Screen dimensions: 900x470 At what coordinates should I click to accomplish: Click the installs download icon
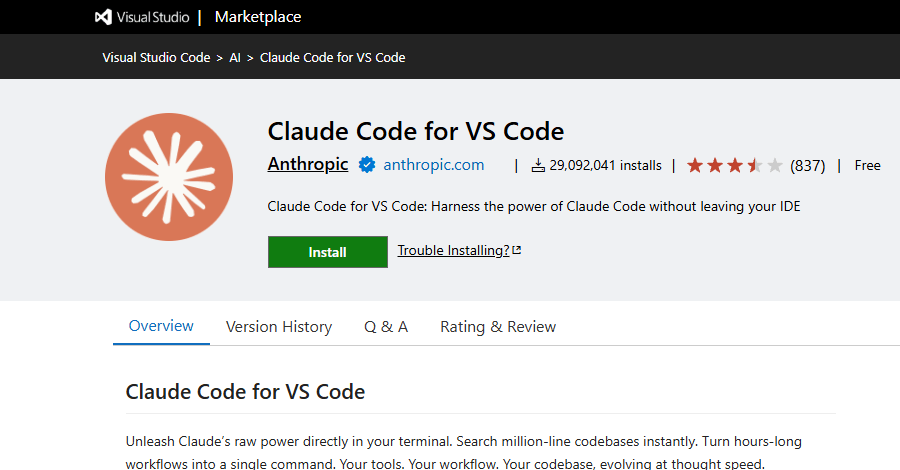538,166
